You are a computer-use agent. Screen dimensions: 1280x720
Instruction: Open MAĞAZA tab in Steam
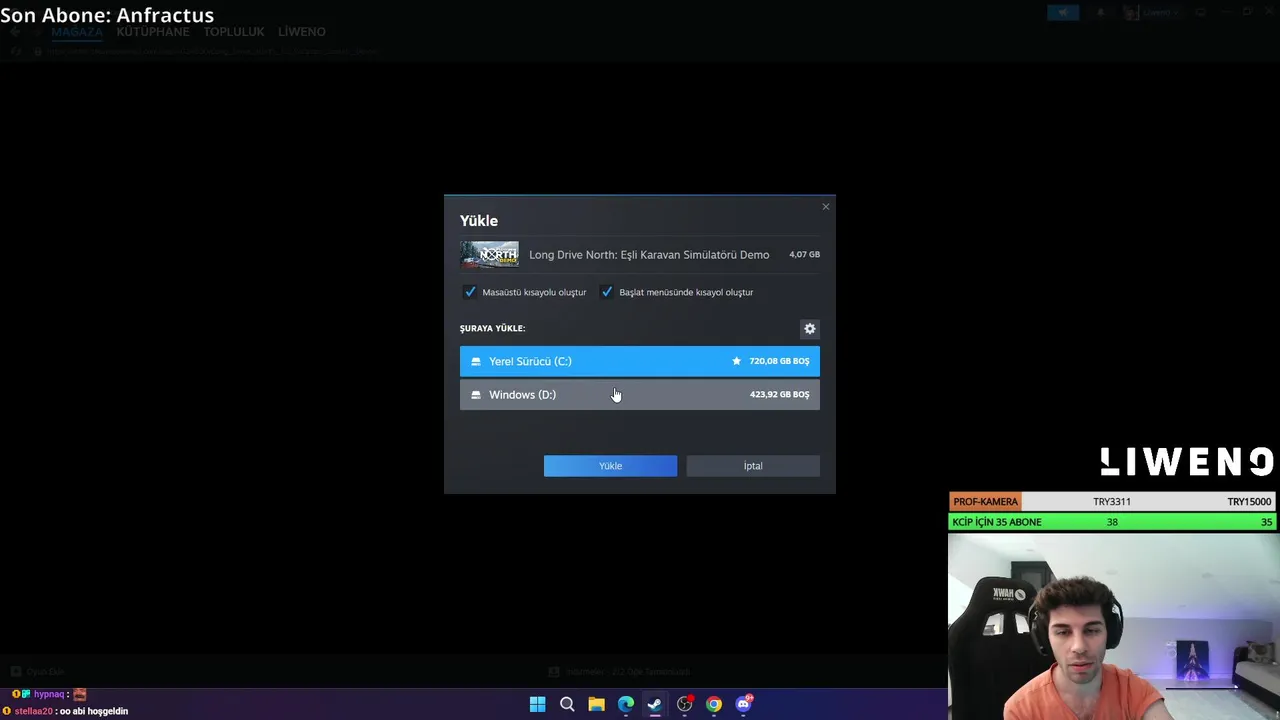pyautogui.click(x=77, y=32)
